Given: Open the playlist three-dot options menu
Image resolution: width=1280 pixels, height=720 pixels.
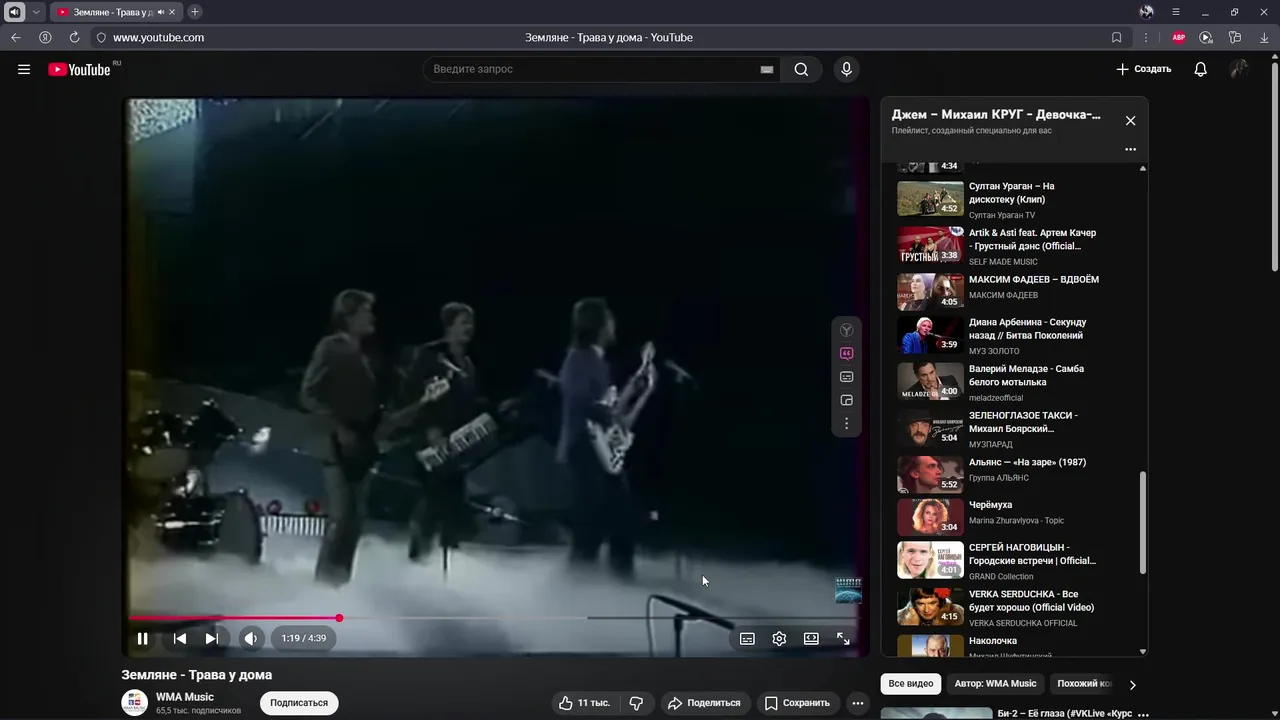Looking at the screenshot, I should point(1130,149).
